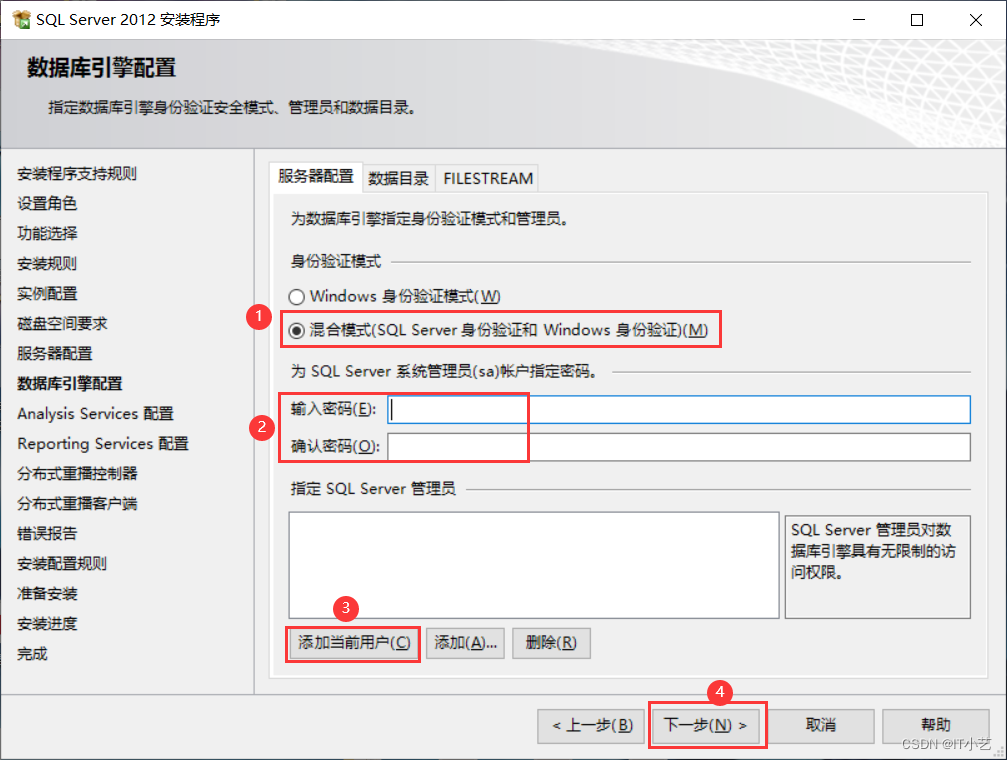The height and width of the screenshot is (760, 1007).
Task: Click the SQL Server 管理员对数据库引擎 info text
Action: tap(873, 551)
